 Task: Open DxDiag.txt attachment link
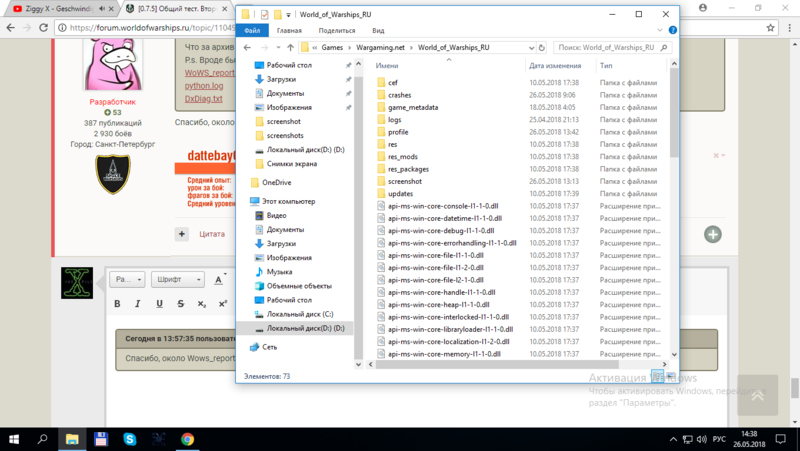[x=204, y=98]
